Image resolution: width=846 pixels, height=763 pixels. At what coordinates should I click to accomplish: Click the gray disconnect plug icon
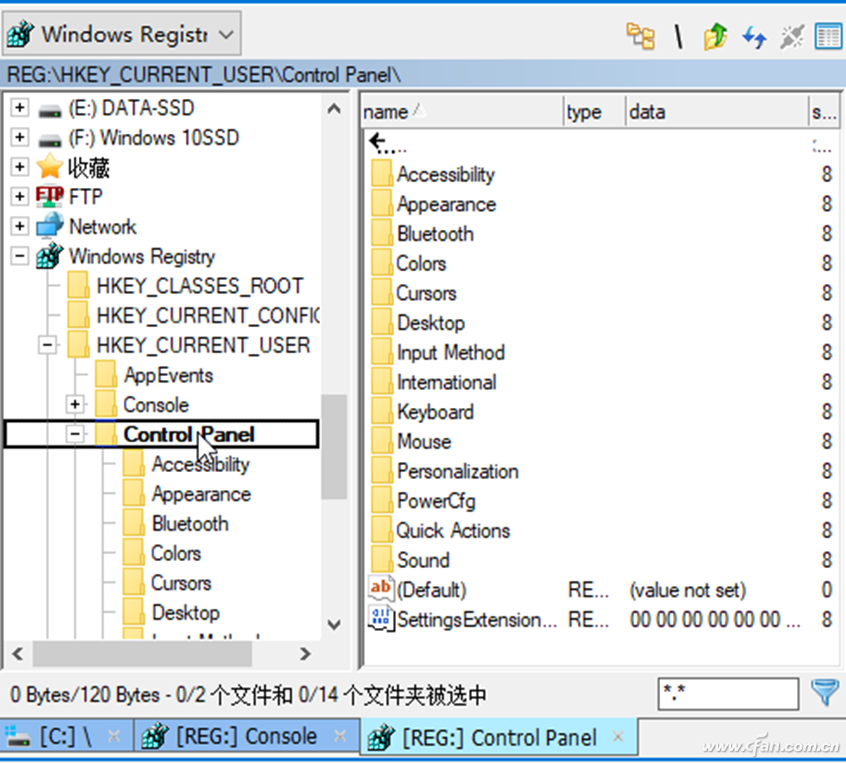792,37
